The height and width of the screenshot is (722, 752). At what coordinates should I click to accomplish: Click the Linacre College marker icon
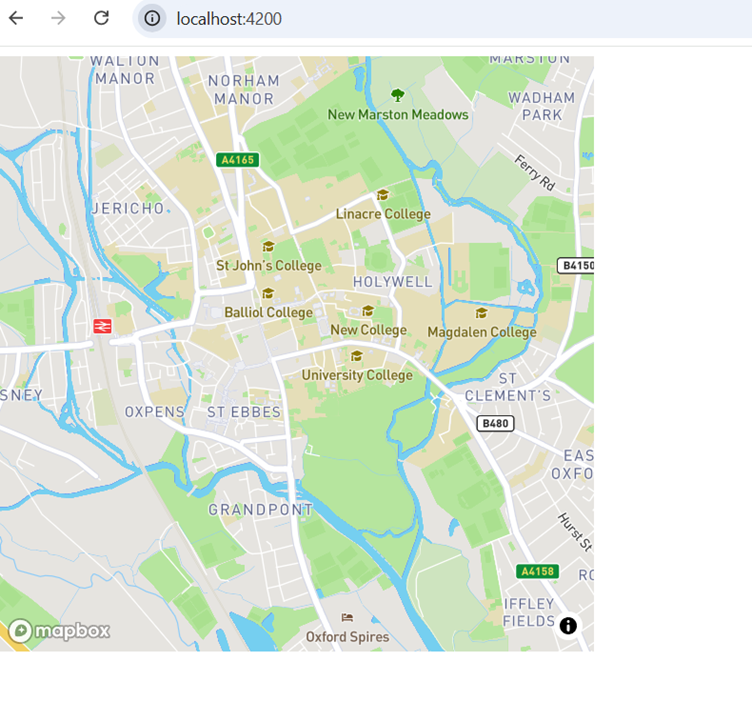[x=382, y=195]
